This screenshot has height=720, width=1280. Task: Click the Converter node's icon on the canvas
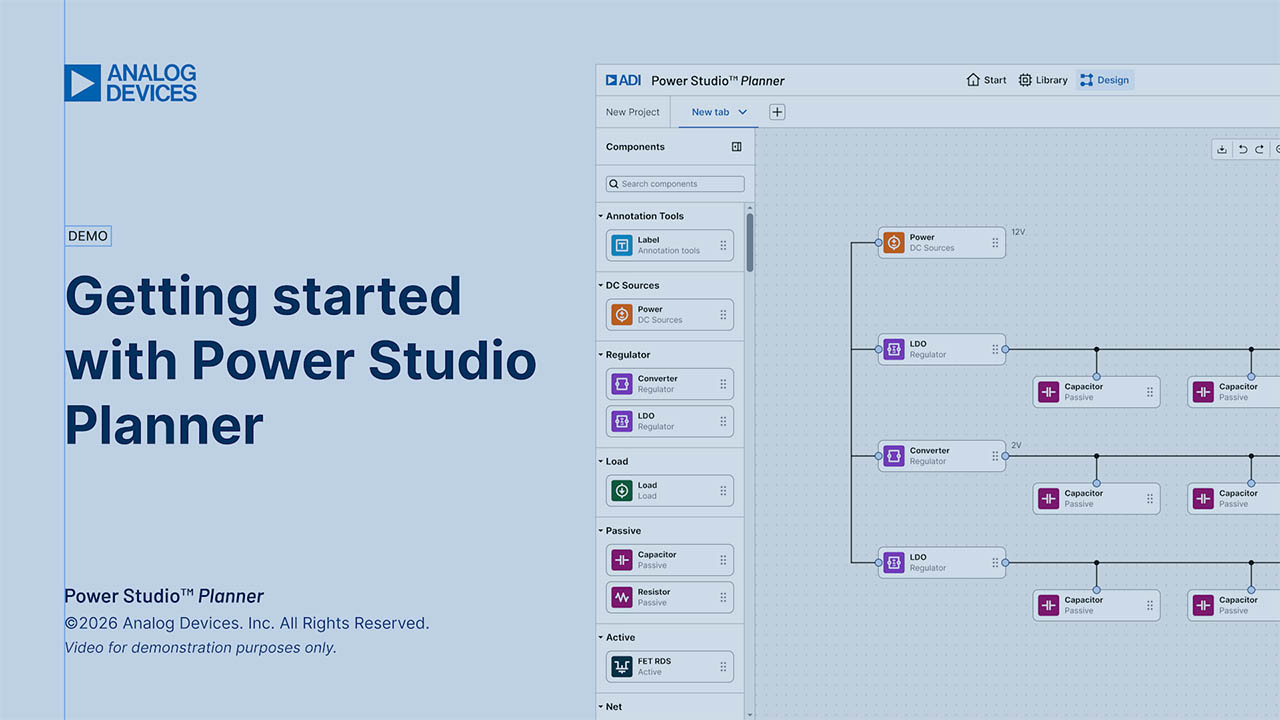pos(894,456)
